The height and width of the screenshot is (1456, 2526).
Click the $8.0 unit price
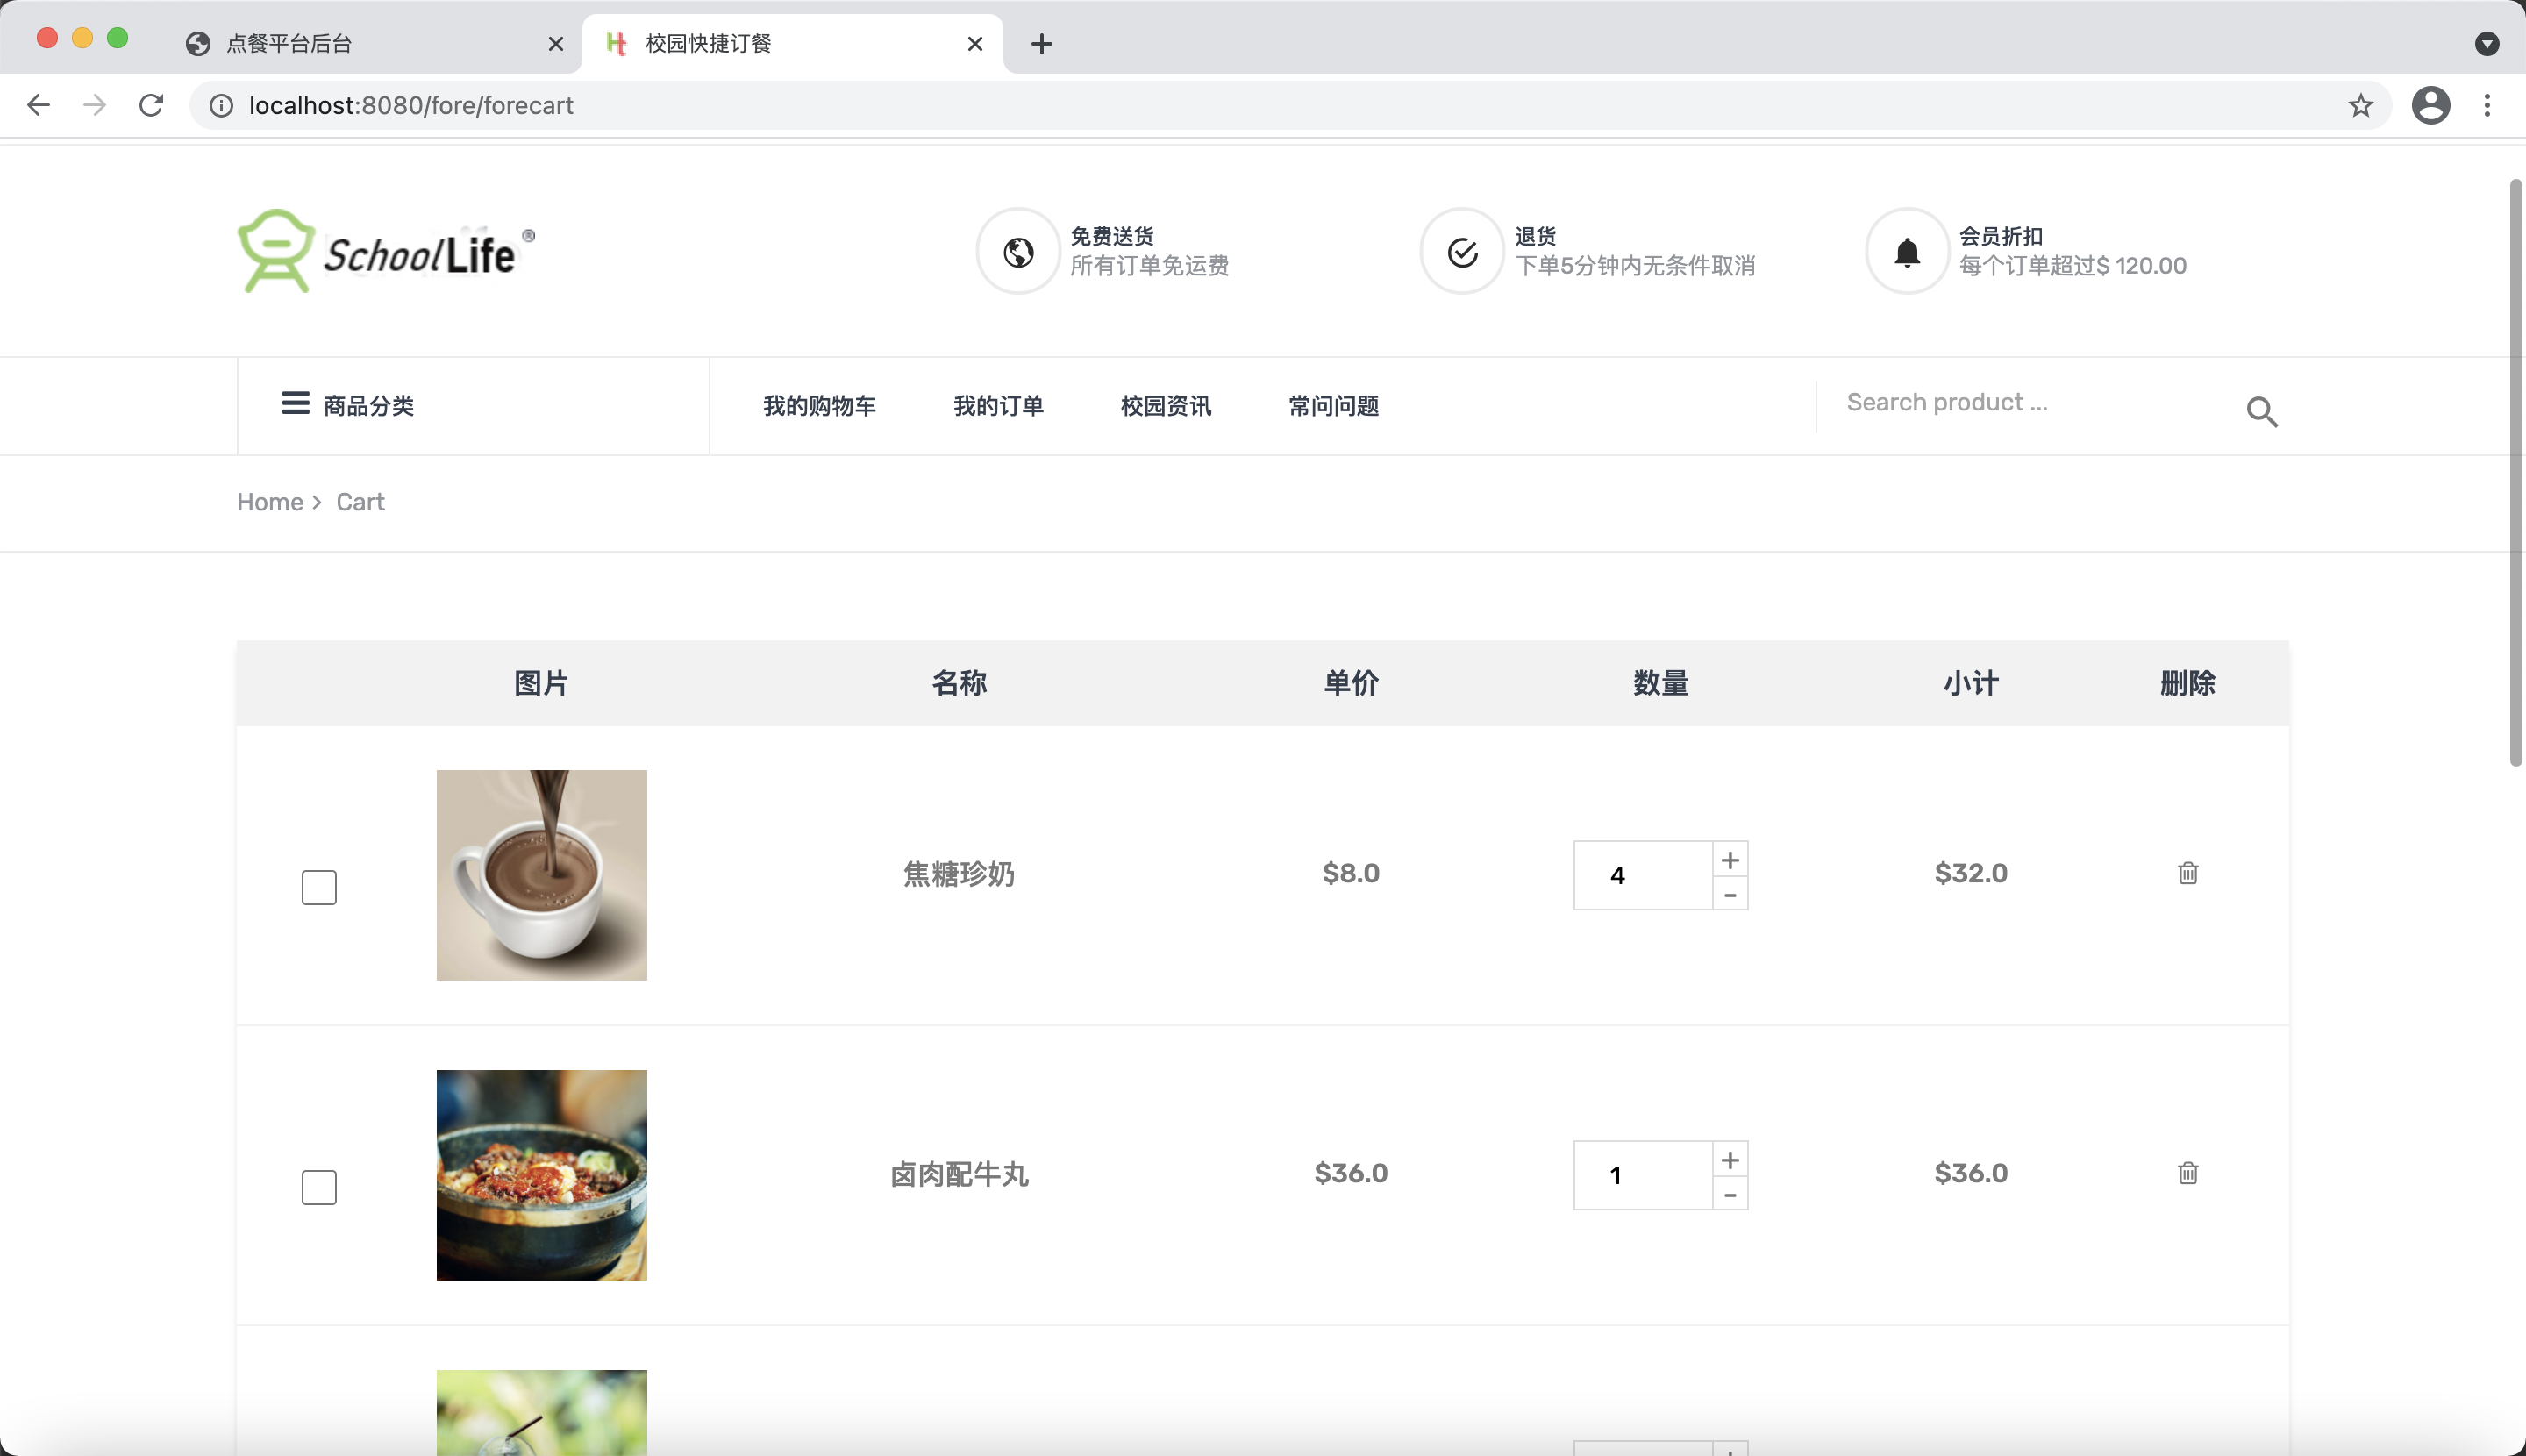point(1351,873)
